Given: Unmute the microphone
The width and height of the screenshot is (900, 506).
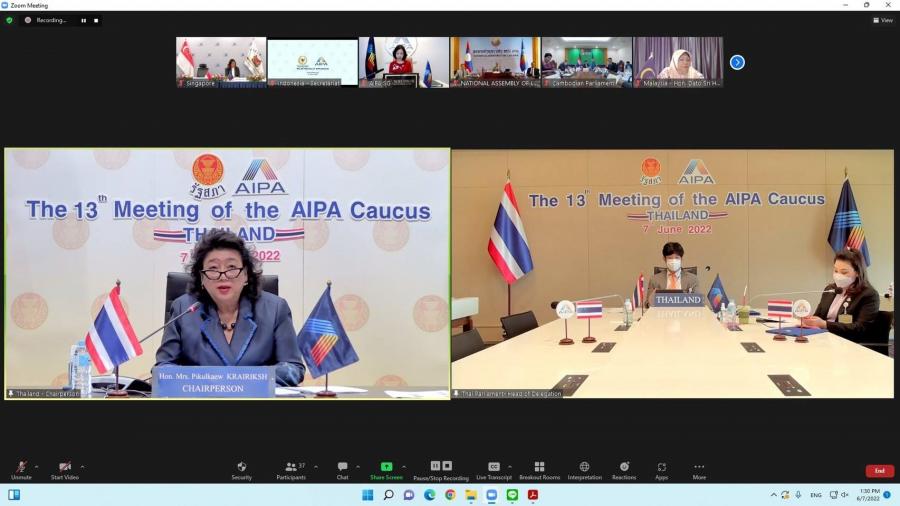Looking at the screenshot, I should pyautogui.click(x=21, y=468).
